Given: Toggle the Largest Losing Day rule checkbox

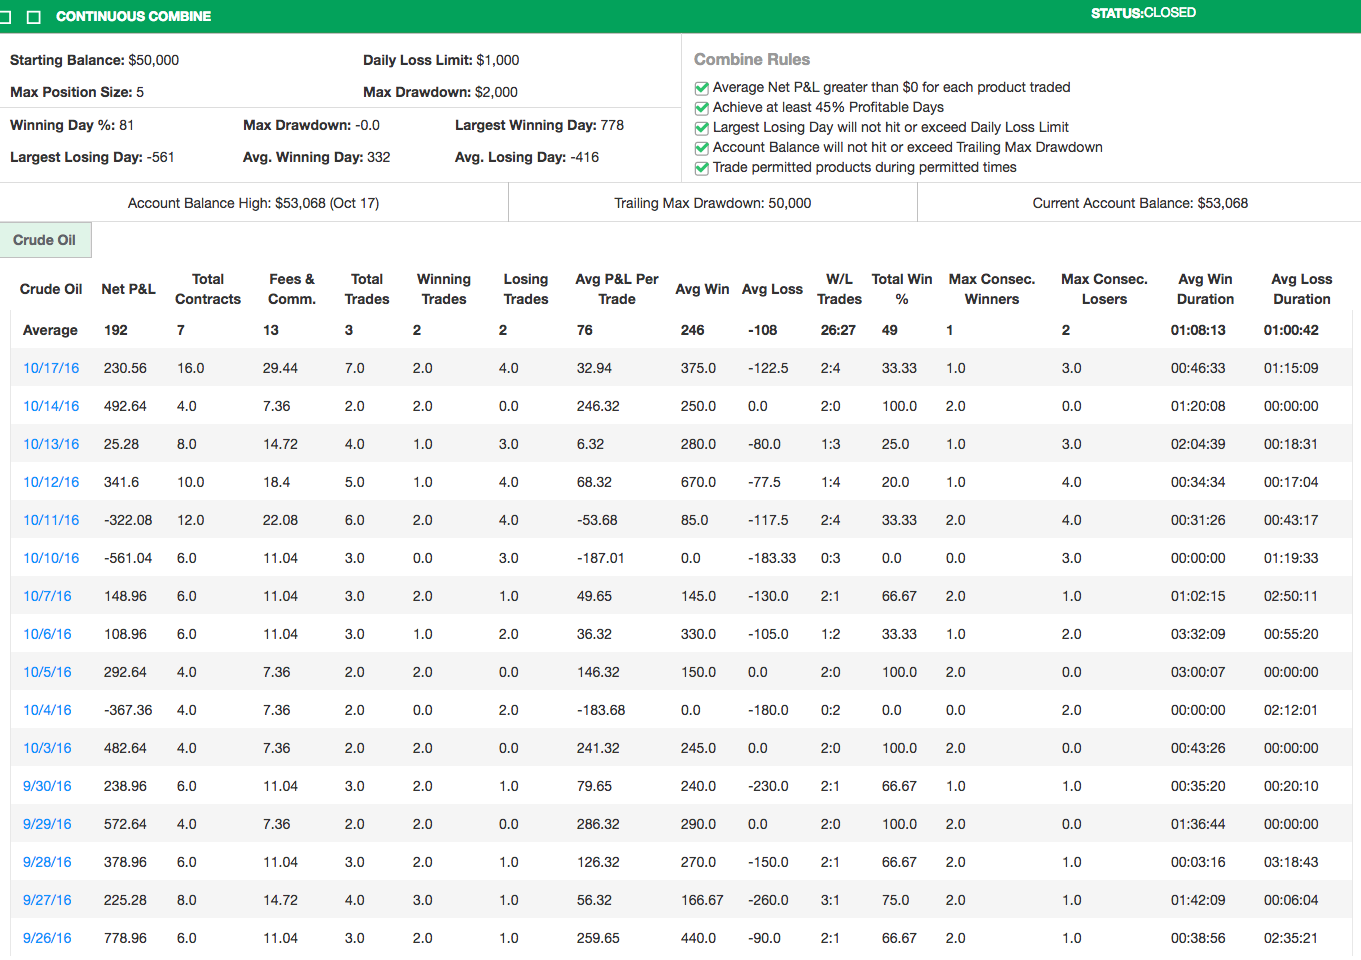Looking at the screenshot, I should (x=702, y=128).
